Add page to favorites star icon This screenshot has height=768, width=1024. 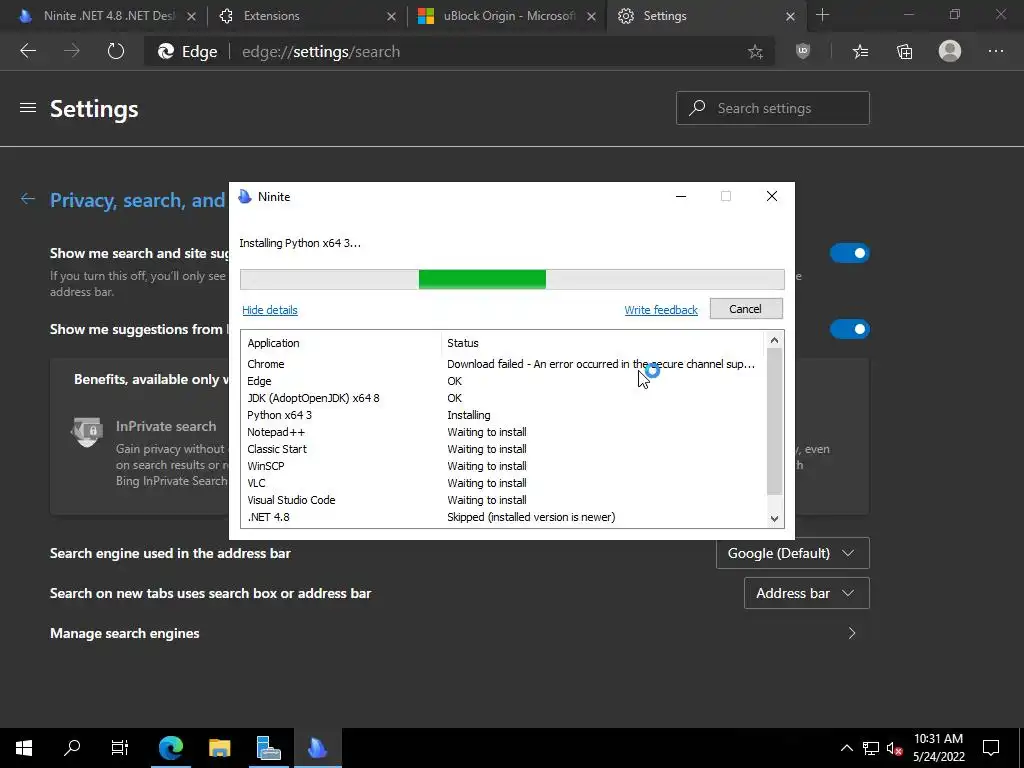click(756, 52)
